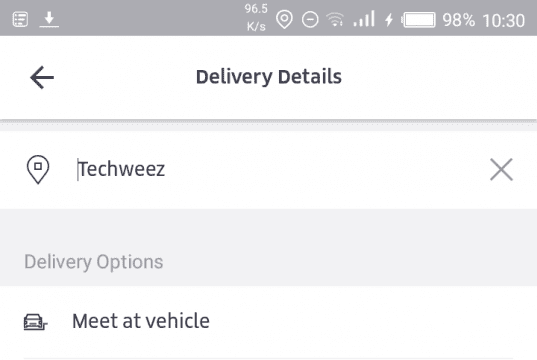
Task: Tap the 96.5 K/s network speed indicator
Action: point(256,17)
